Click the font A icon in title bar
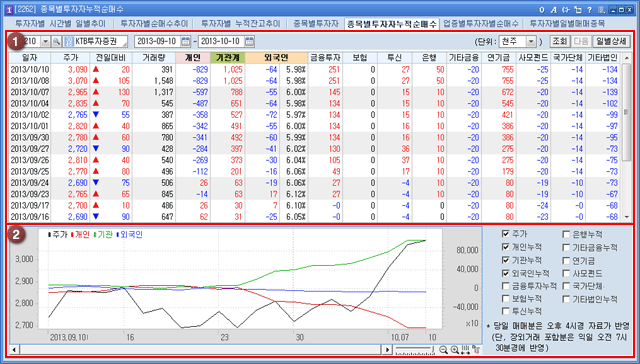This screenshot has height=364, width=640. point(554,9)
